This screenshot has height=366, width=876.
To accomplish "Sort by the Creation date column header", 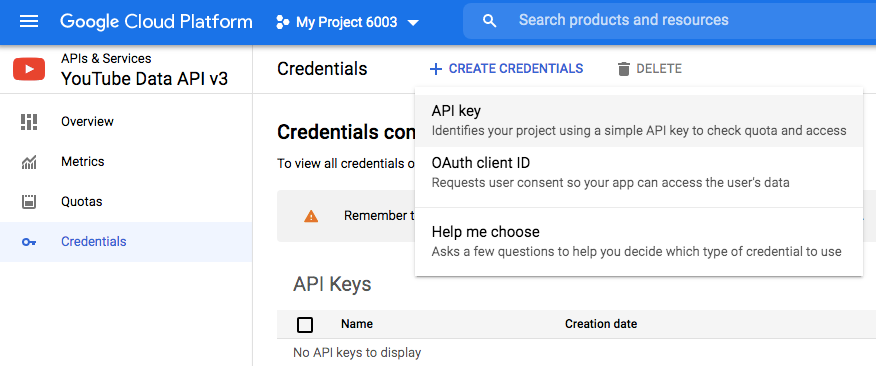I will [x=601, y=324].
